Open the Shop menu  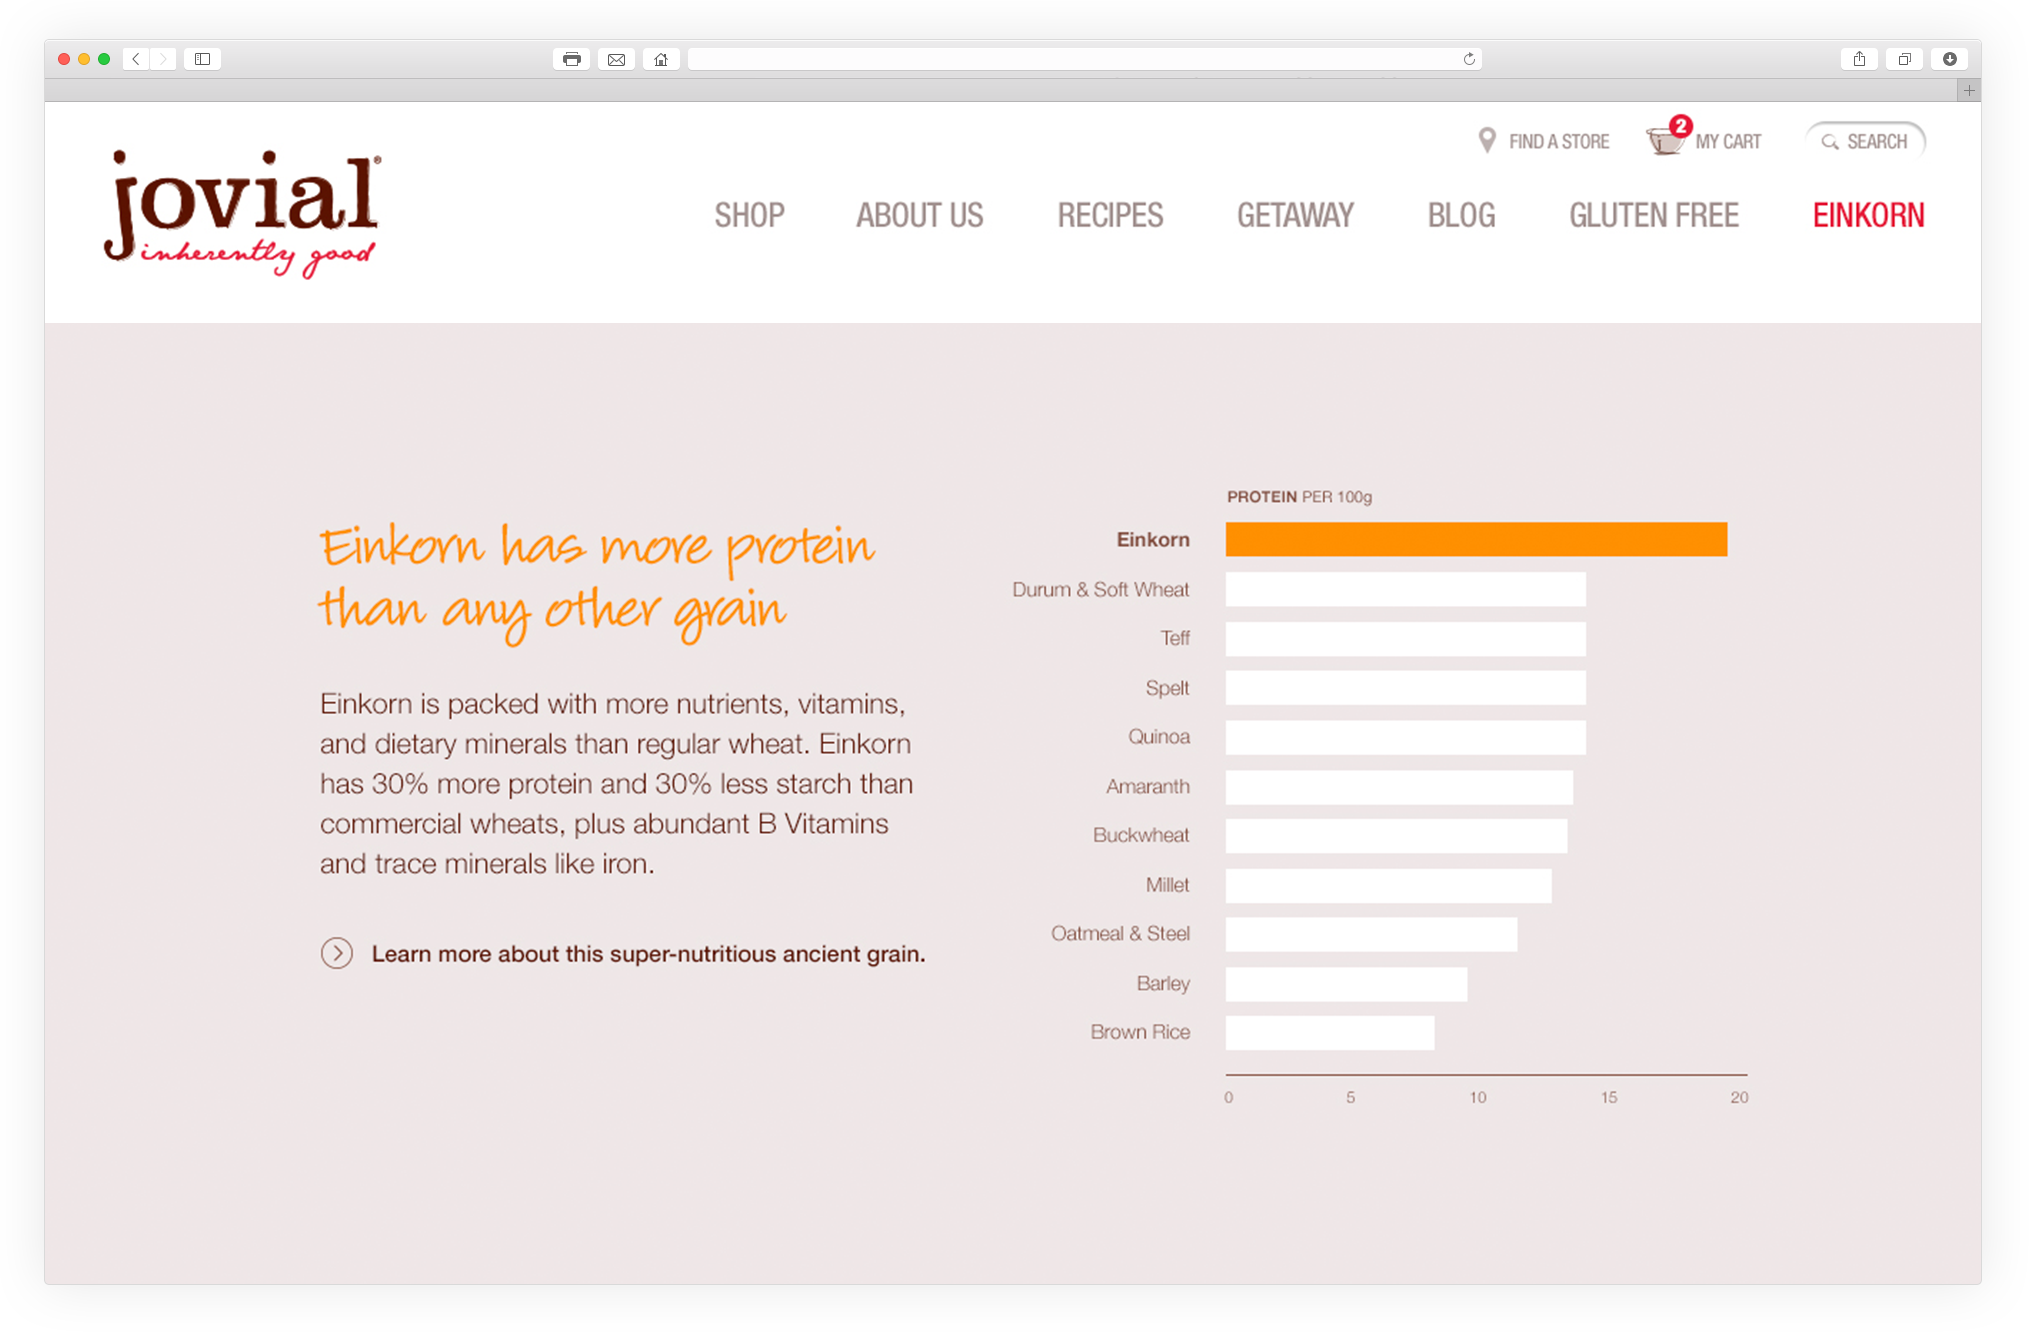point(749,215)
